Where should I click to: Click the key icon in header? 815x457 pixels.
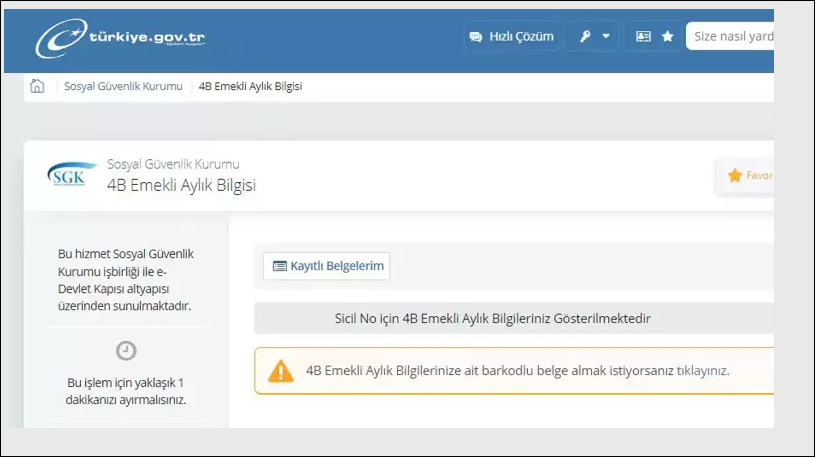tap(585, 36)
